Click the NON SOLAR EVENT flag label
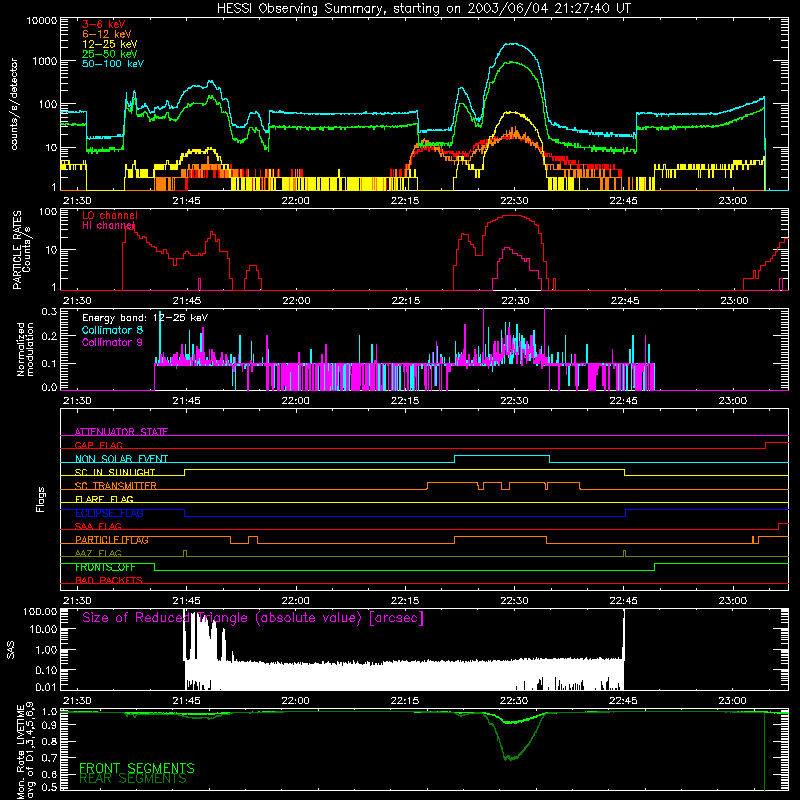This screenshot has height=800, width=800. coord(121,459)
